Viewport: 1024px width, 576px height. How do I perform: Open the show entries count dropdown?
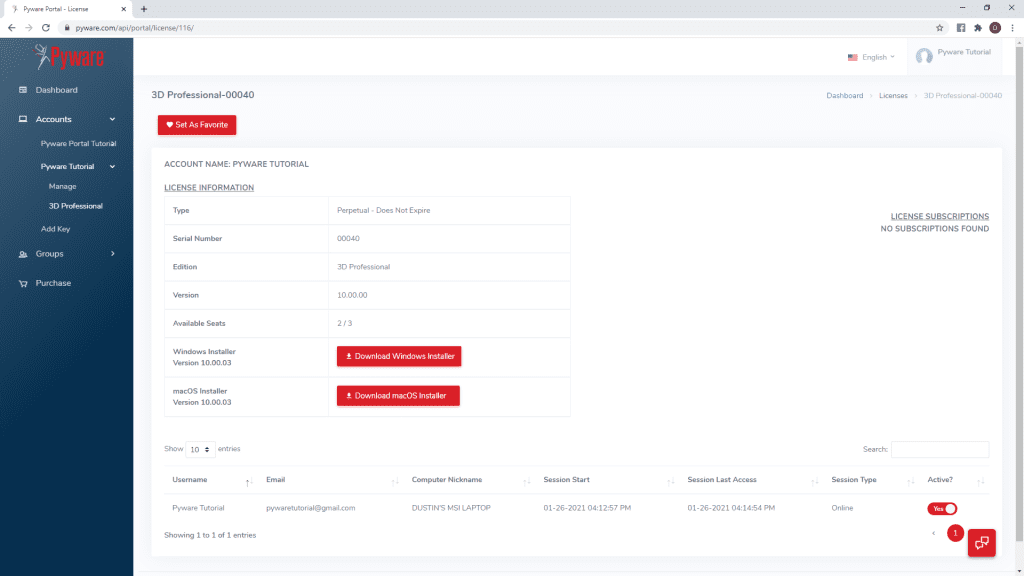[x=201, y=449]
